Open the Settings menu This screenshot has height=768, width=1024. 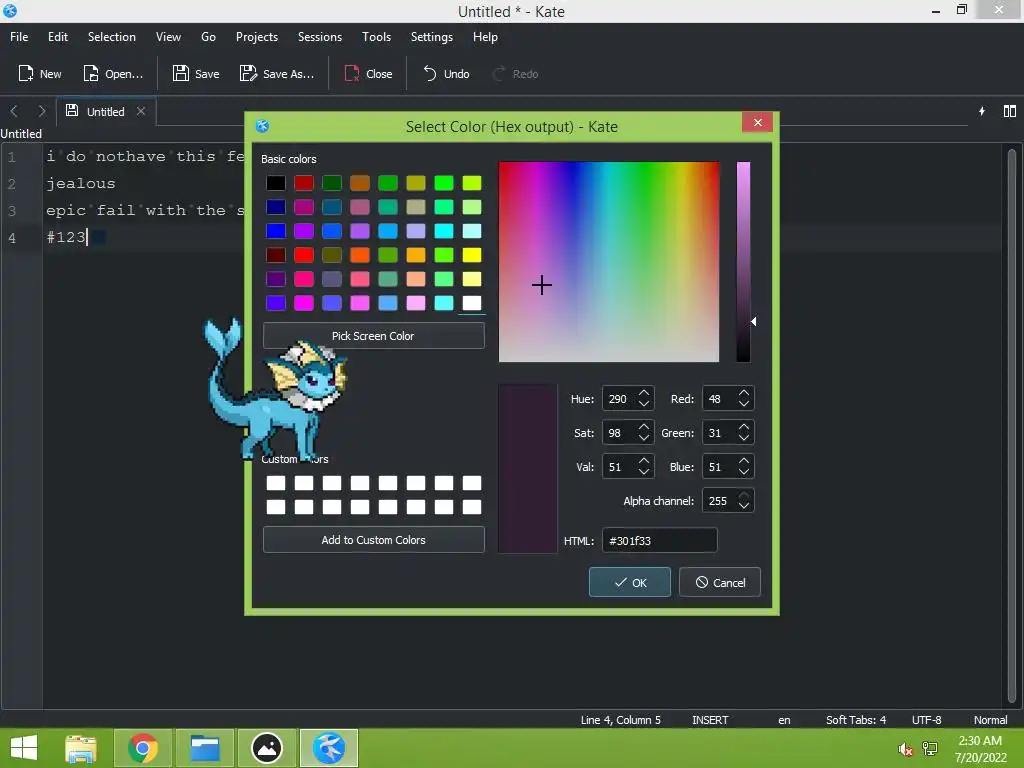(432, 37)
